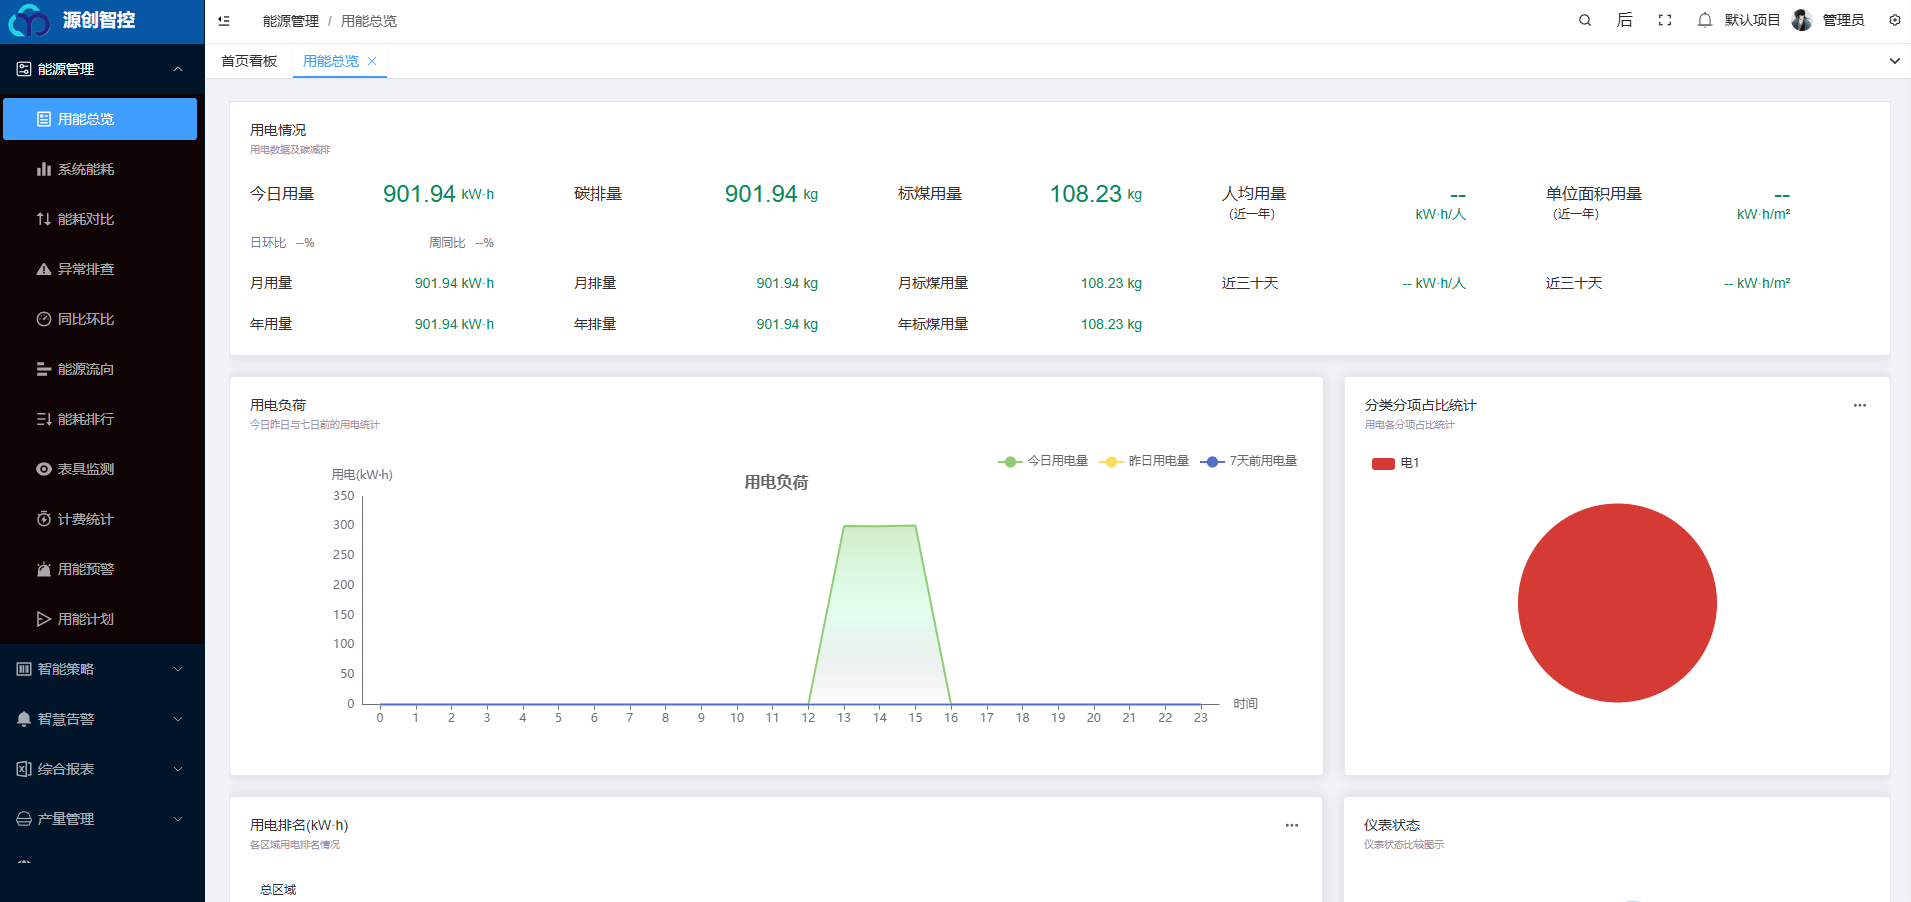Close the 用能总览 tab
Screen dimensions: 1911x902
point(372,61)
